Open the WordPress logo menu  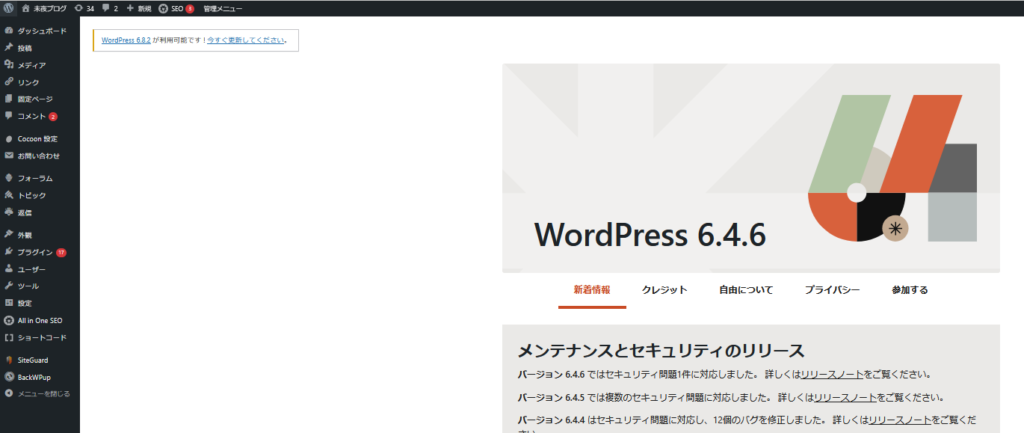[x=8, y=8]
